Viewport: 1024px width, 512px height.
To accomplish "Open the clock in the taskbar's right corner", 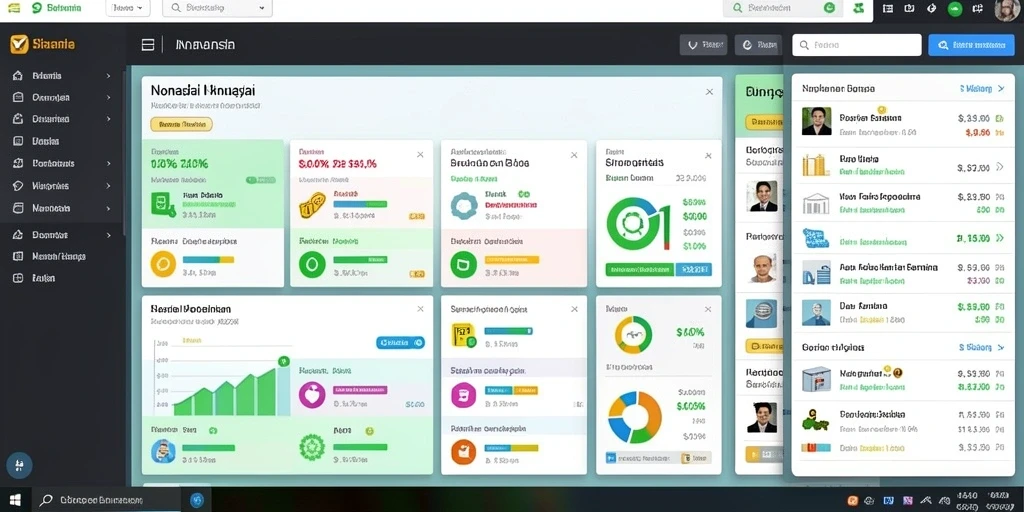I will pyautogui.click(x=967, y=501).
